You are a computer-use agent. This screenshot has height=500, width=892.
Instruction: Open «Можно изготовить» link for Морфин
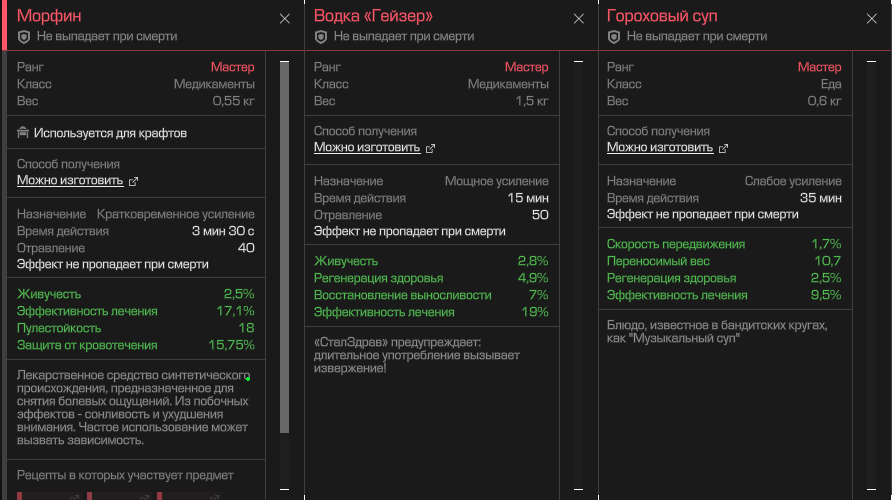pyautogui.click(x=70, y=181)
